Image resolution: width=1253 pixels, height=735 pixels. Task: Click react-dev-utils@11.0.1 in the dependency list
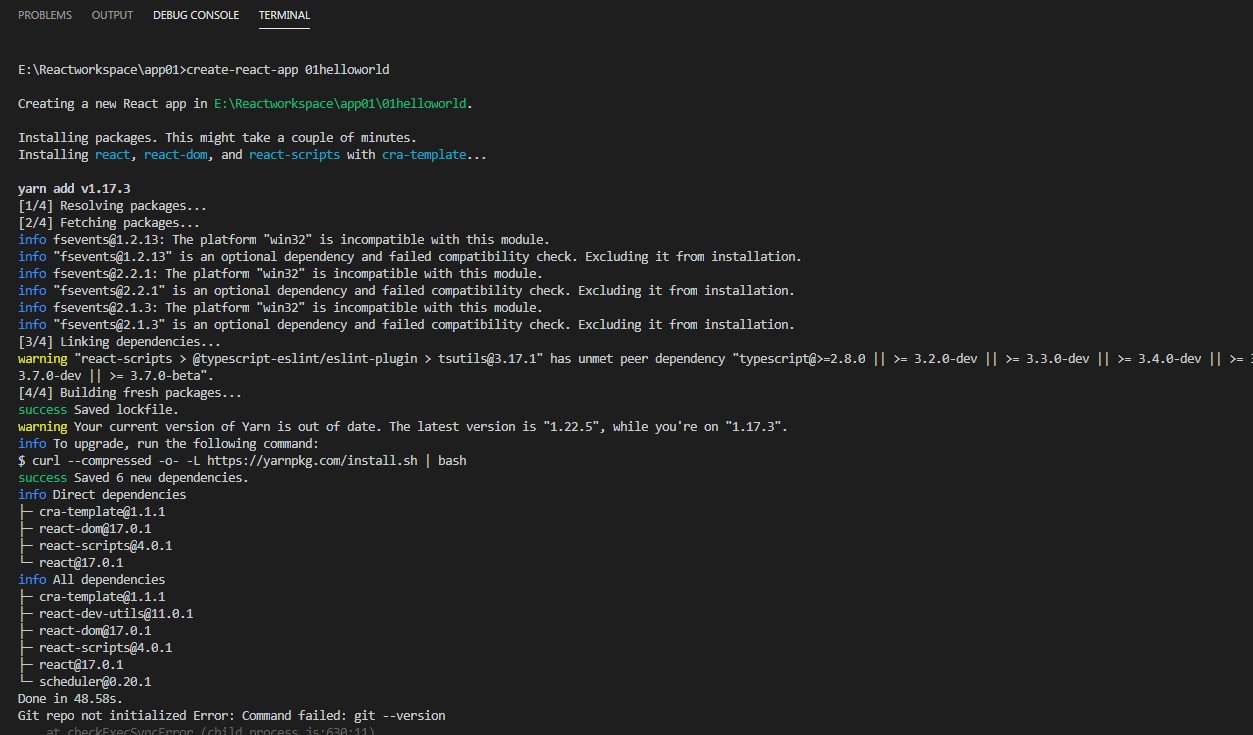click(116, 614)
